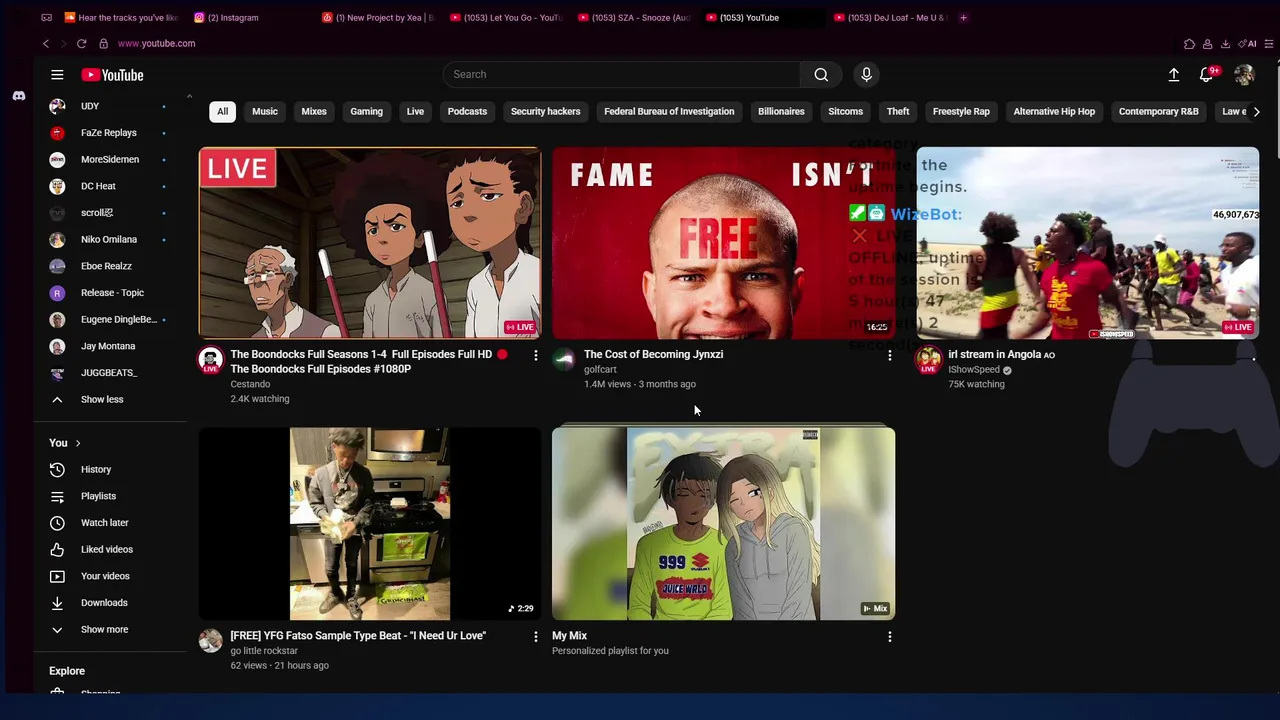Switch to the Instagram browser tab
The height and width of the screenshot is (720, 1280).
click(232, 17)
